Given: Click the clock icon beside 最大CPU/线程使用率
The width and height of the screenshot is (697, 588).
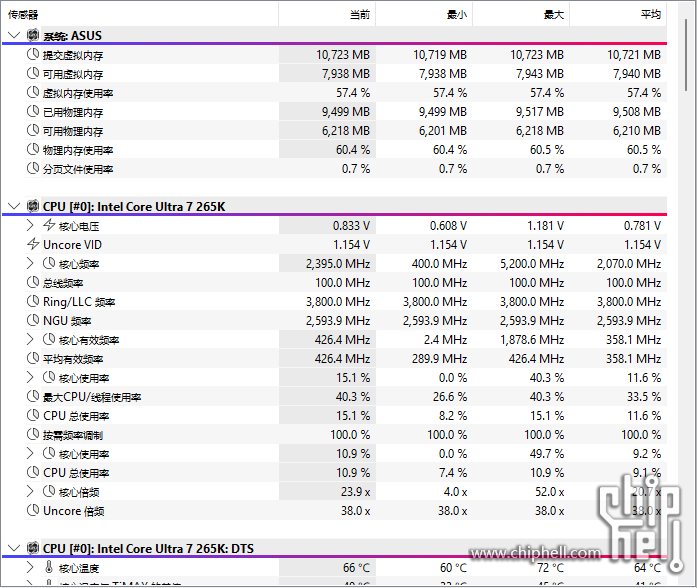Looking at the screenshot, I should coord(33,396).
